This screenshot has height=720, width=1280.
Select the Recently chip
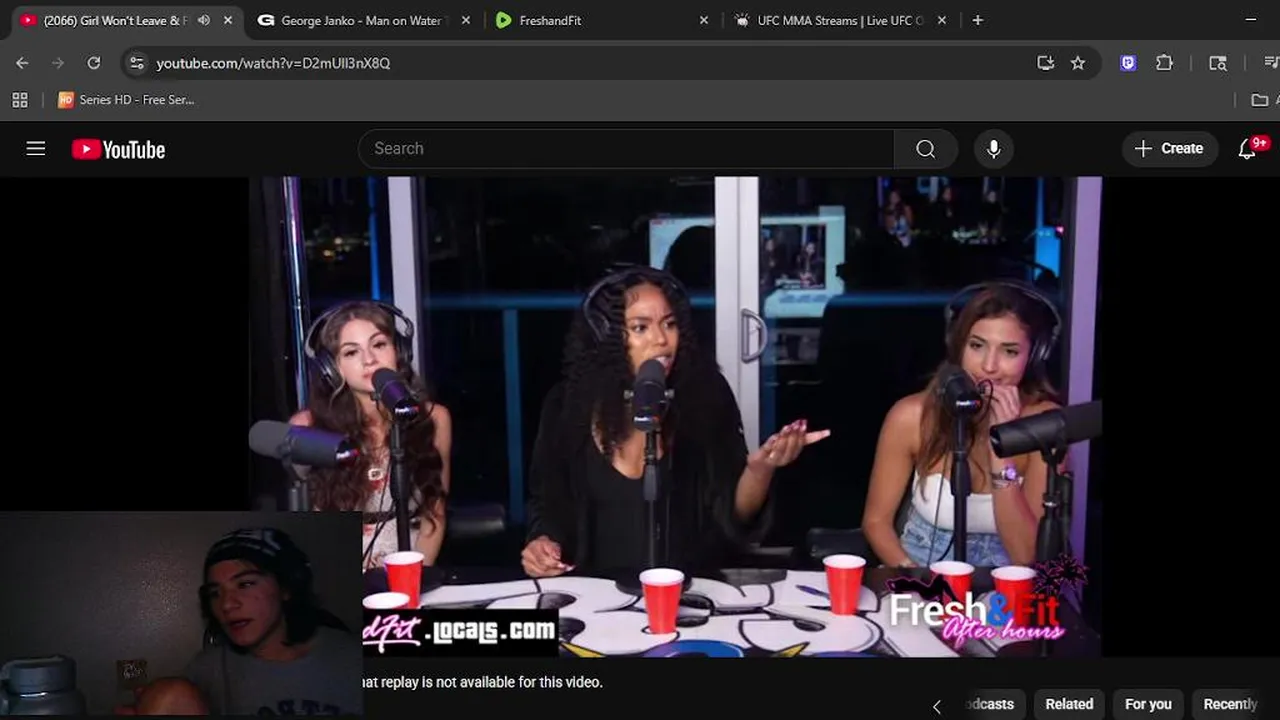pyautogui.click(x=1230, y=704)
